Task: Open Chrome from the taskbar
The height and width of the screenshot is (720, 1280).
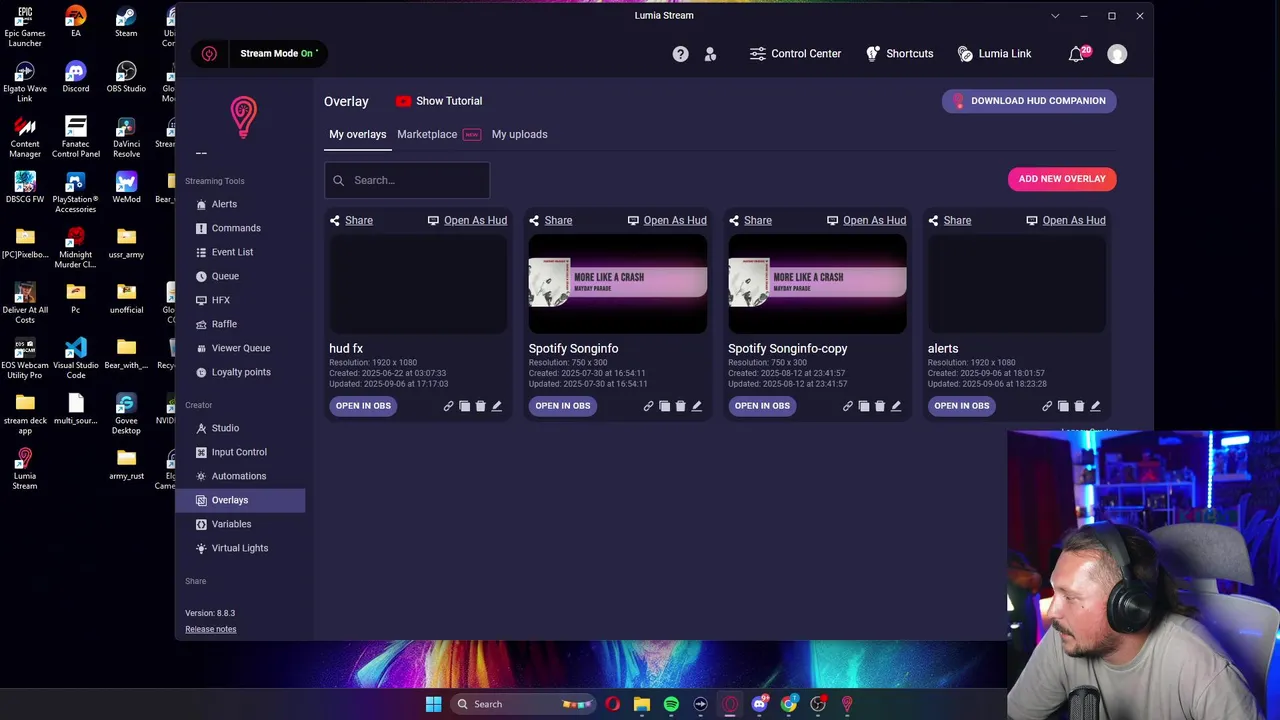Action: [789, 704]
